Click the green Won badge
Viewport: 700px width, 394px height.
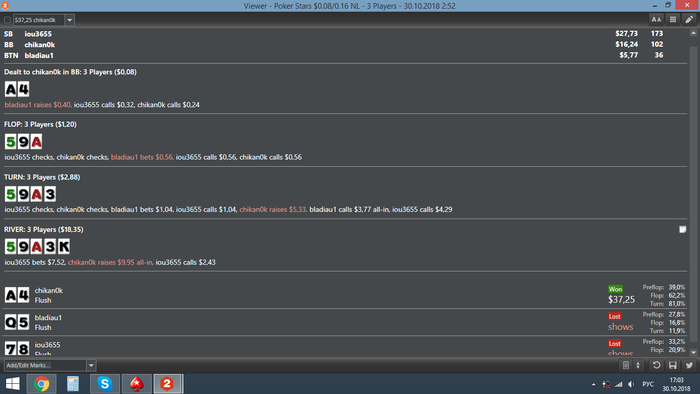pos(615,289)
